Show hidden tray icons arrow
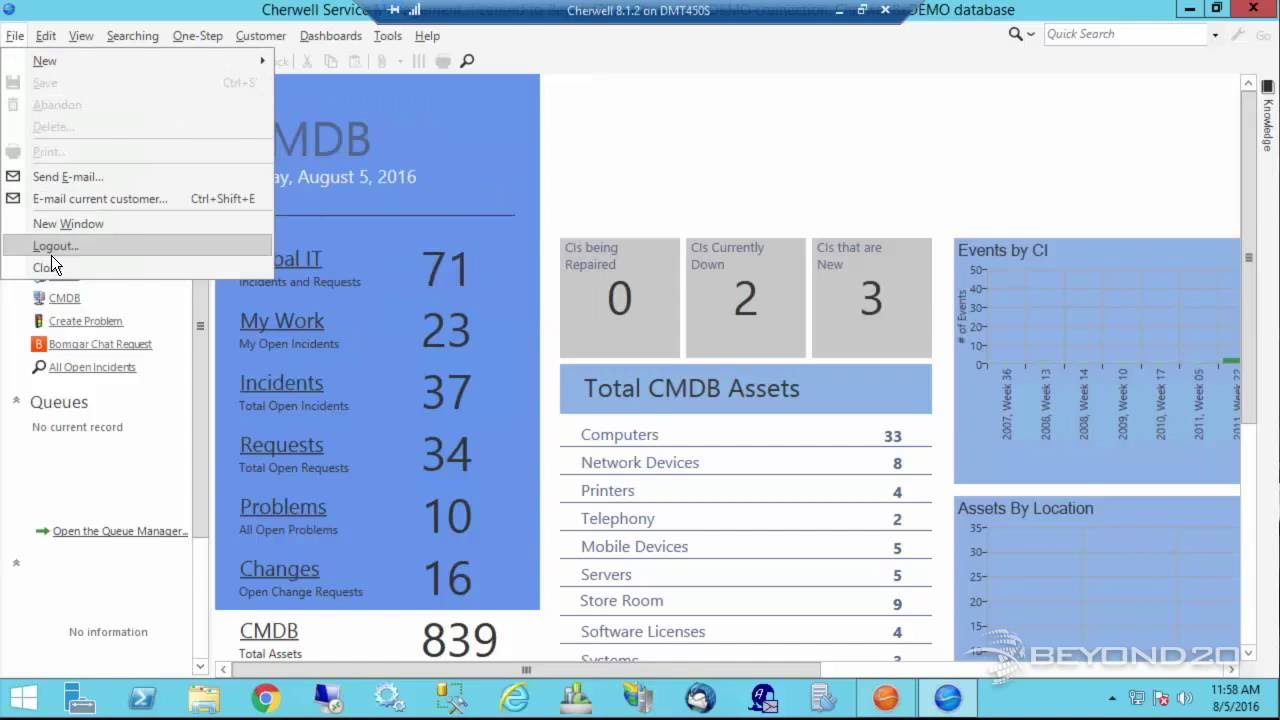This screenshot has width=1280, height=720. [1113, 698]
